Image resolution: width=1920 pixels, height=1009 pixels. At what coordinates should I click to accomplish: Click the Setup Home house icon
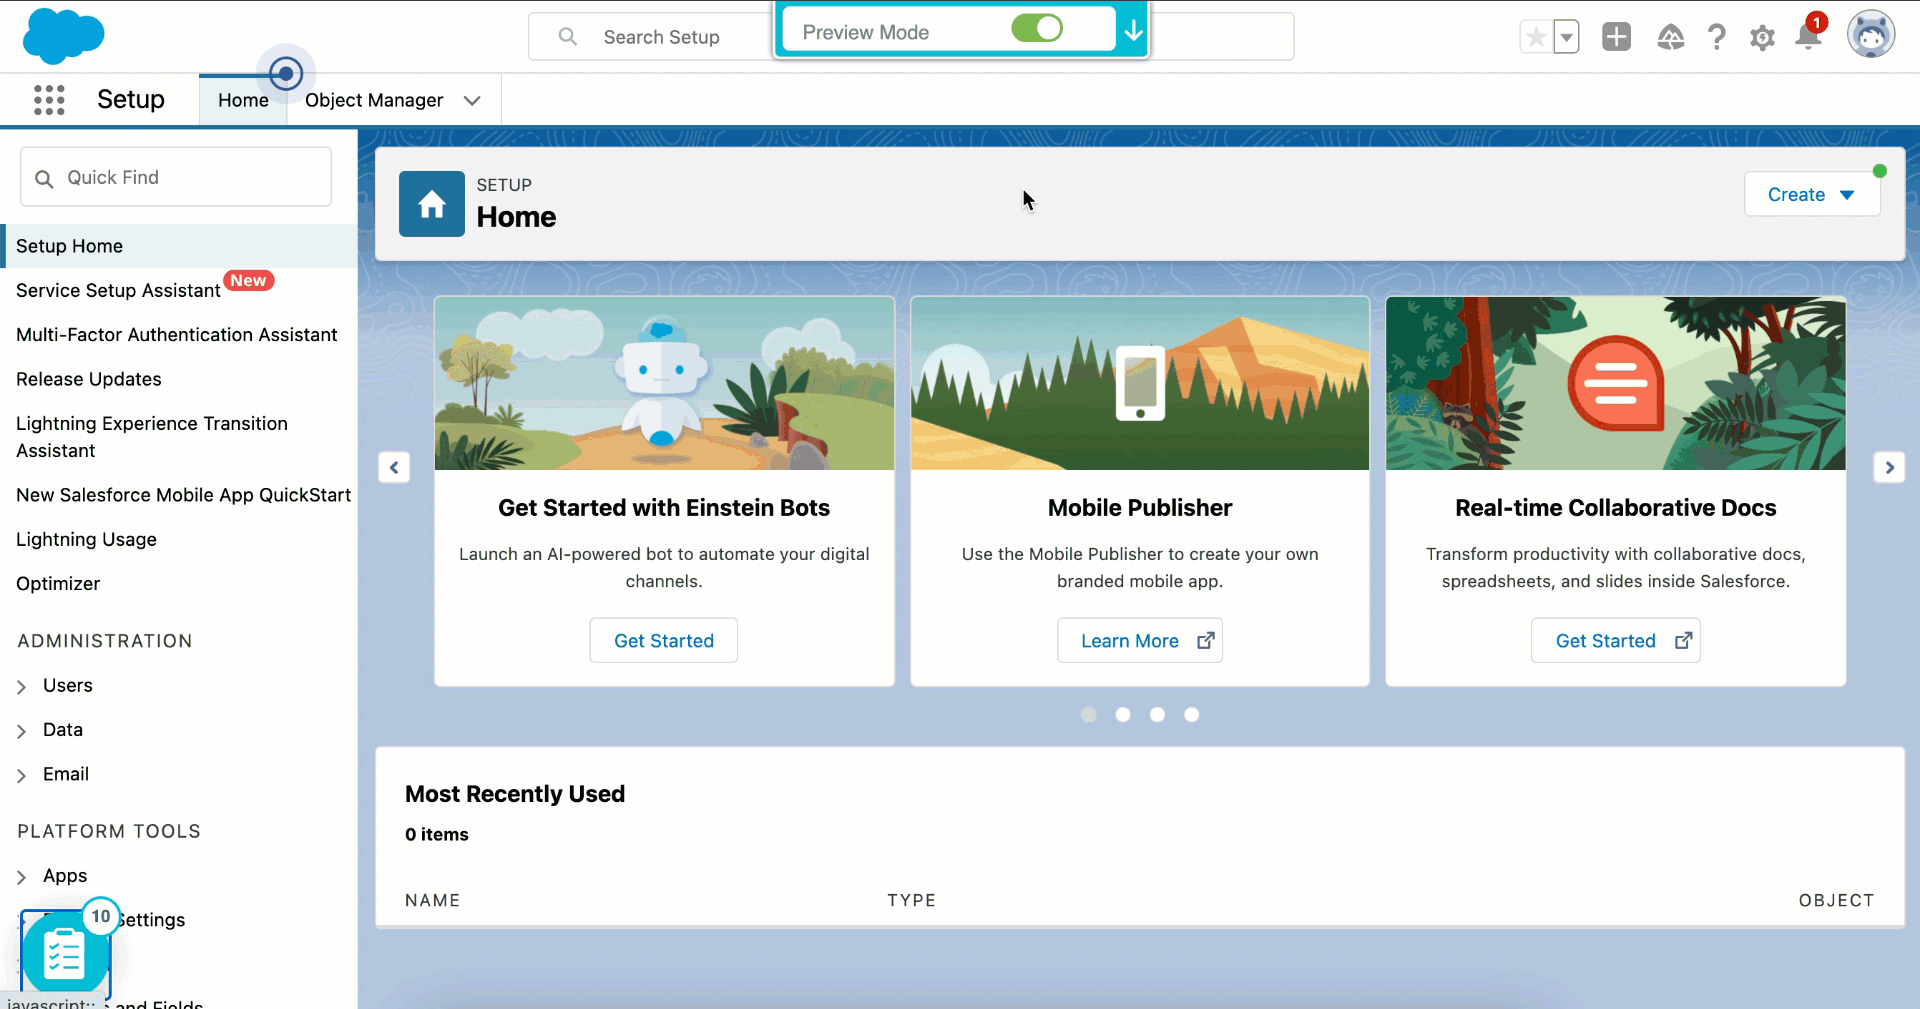432,204
